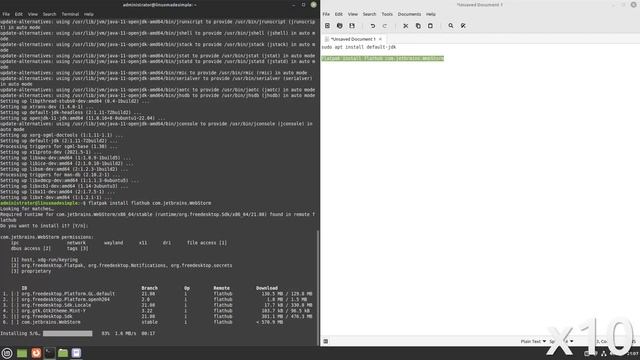Click the terminal vertical scrollbar
Viewport: 640px width, 360px height.
tap(318, 288)
